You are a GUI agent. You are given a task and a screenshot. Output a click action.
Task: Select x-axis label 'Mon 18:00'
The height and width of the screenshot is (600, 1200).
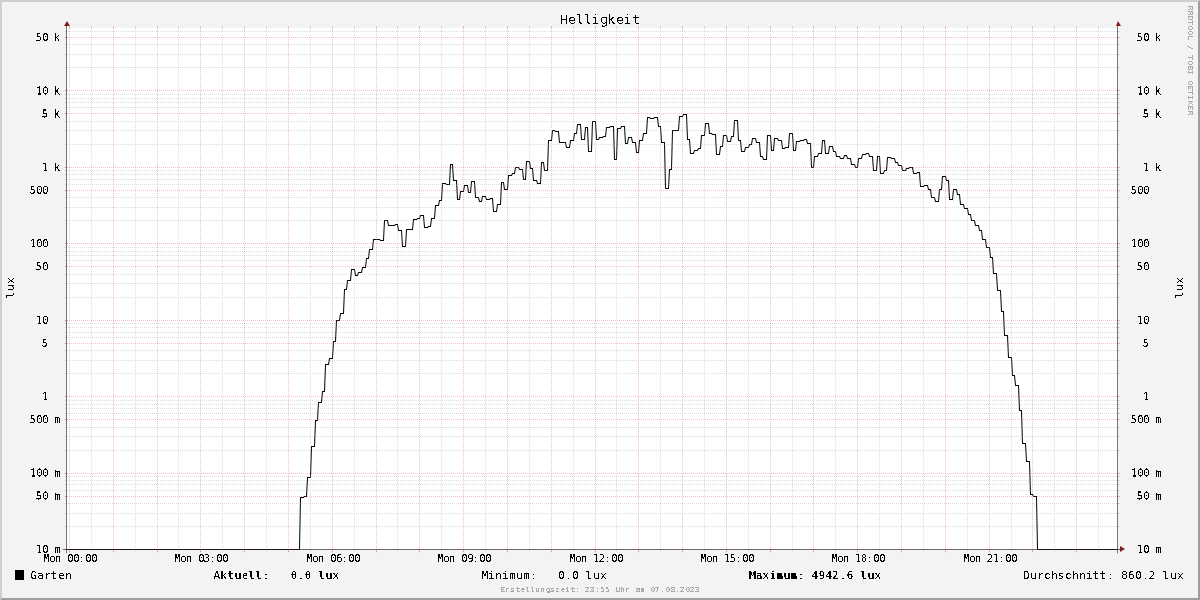[x=858, y=558]
